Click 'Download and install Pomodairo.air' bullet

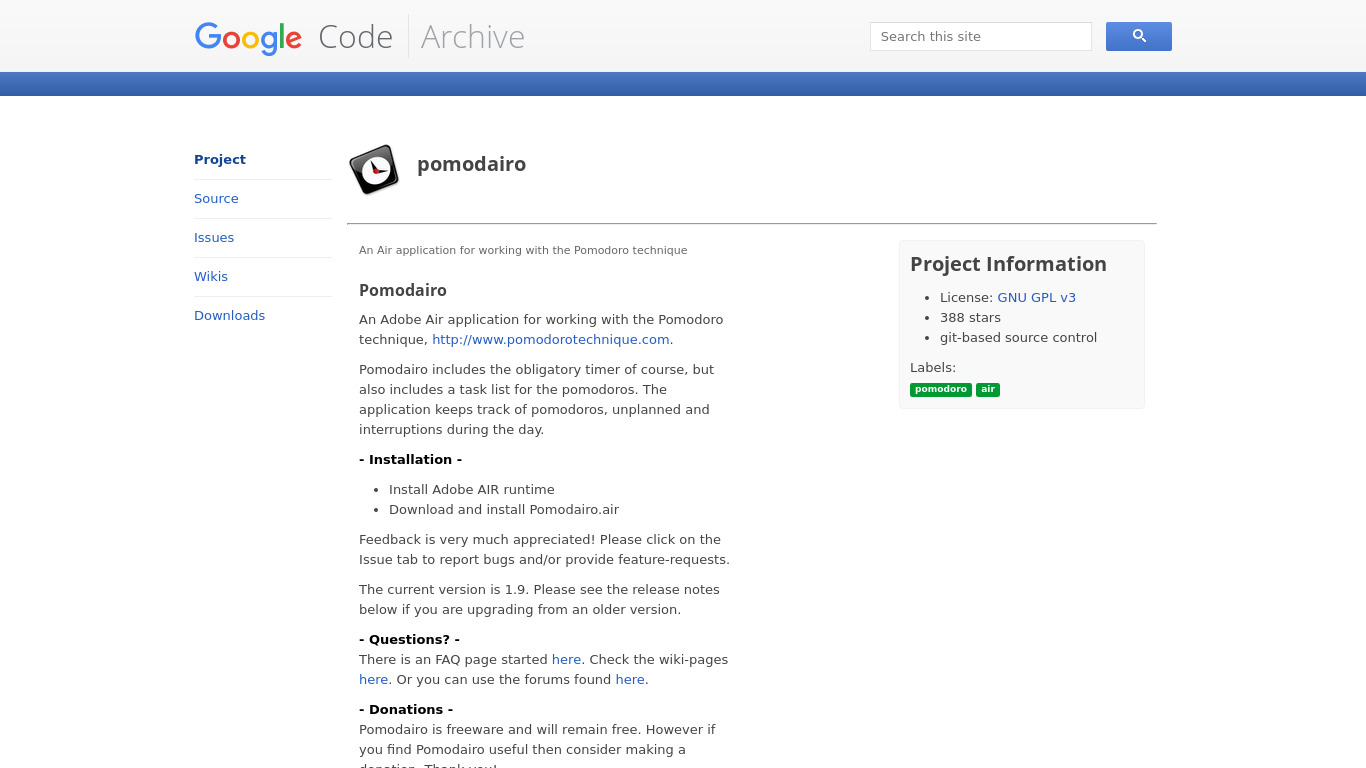point(504,510)
